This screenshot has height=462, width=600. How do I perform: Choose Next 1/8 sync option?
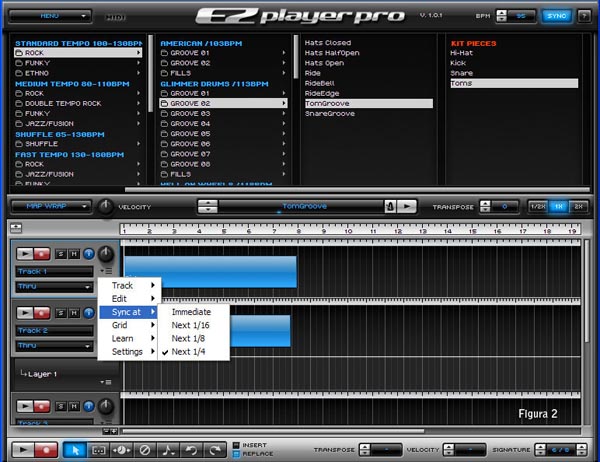click(194, 338)
